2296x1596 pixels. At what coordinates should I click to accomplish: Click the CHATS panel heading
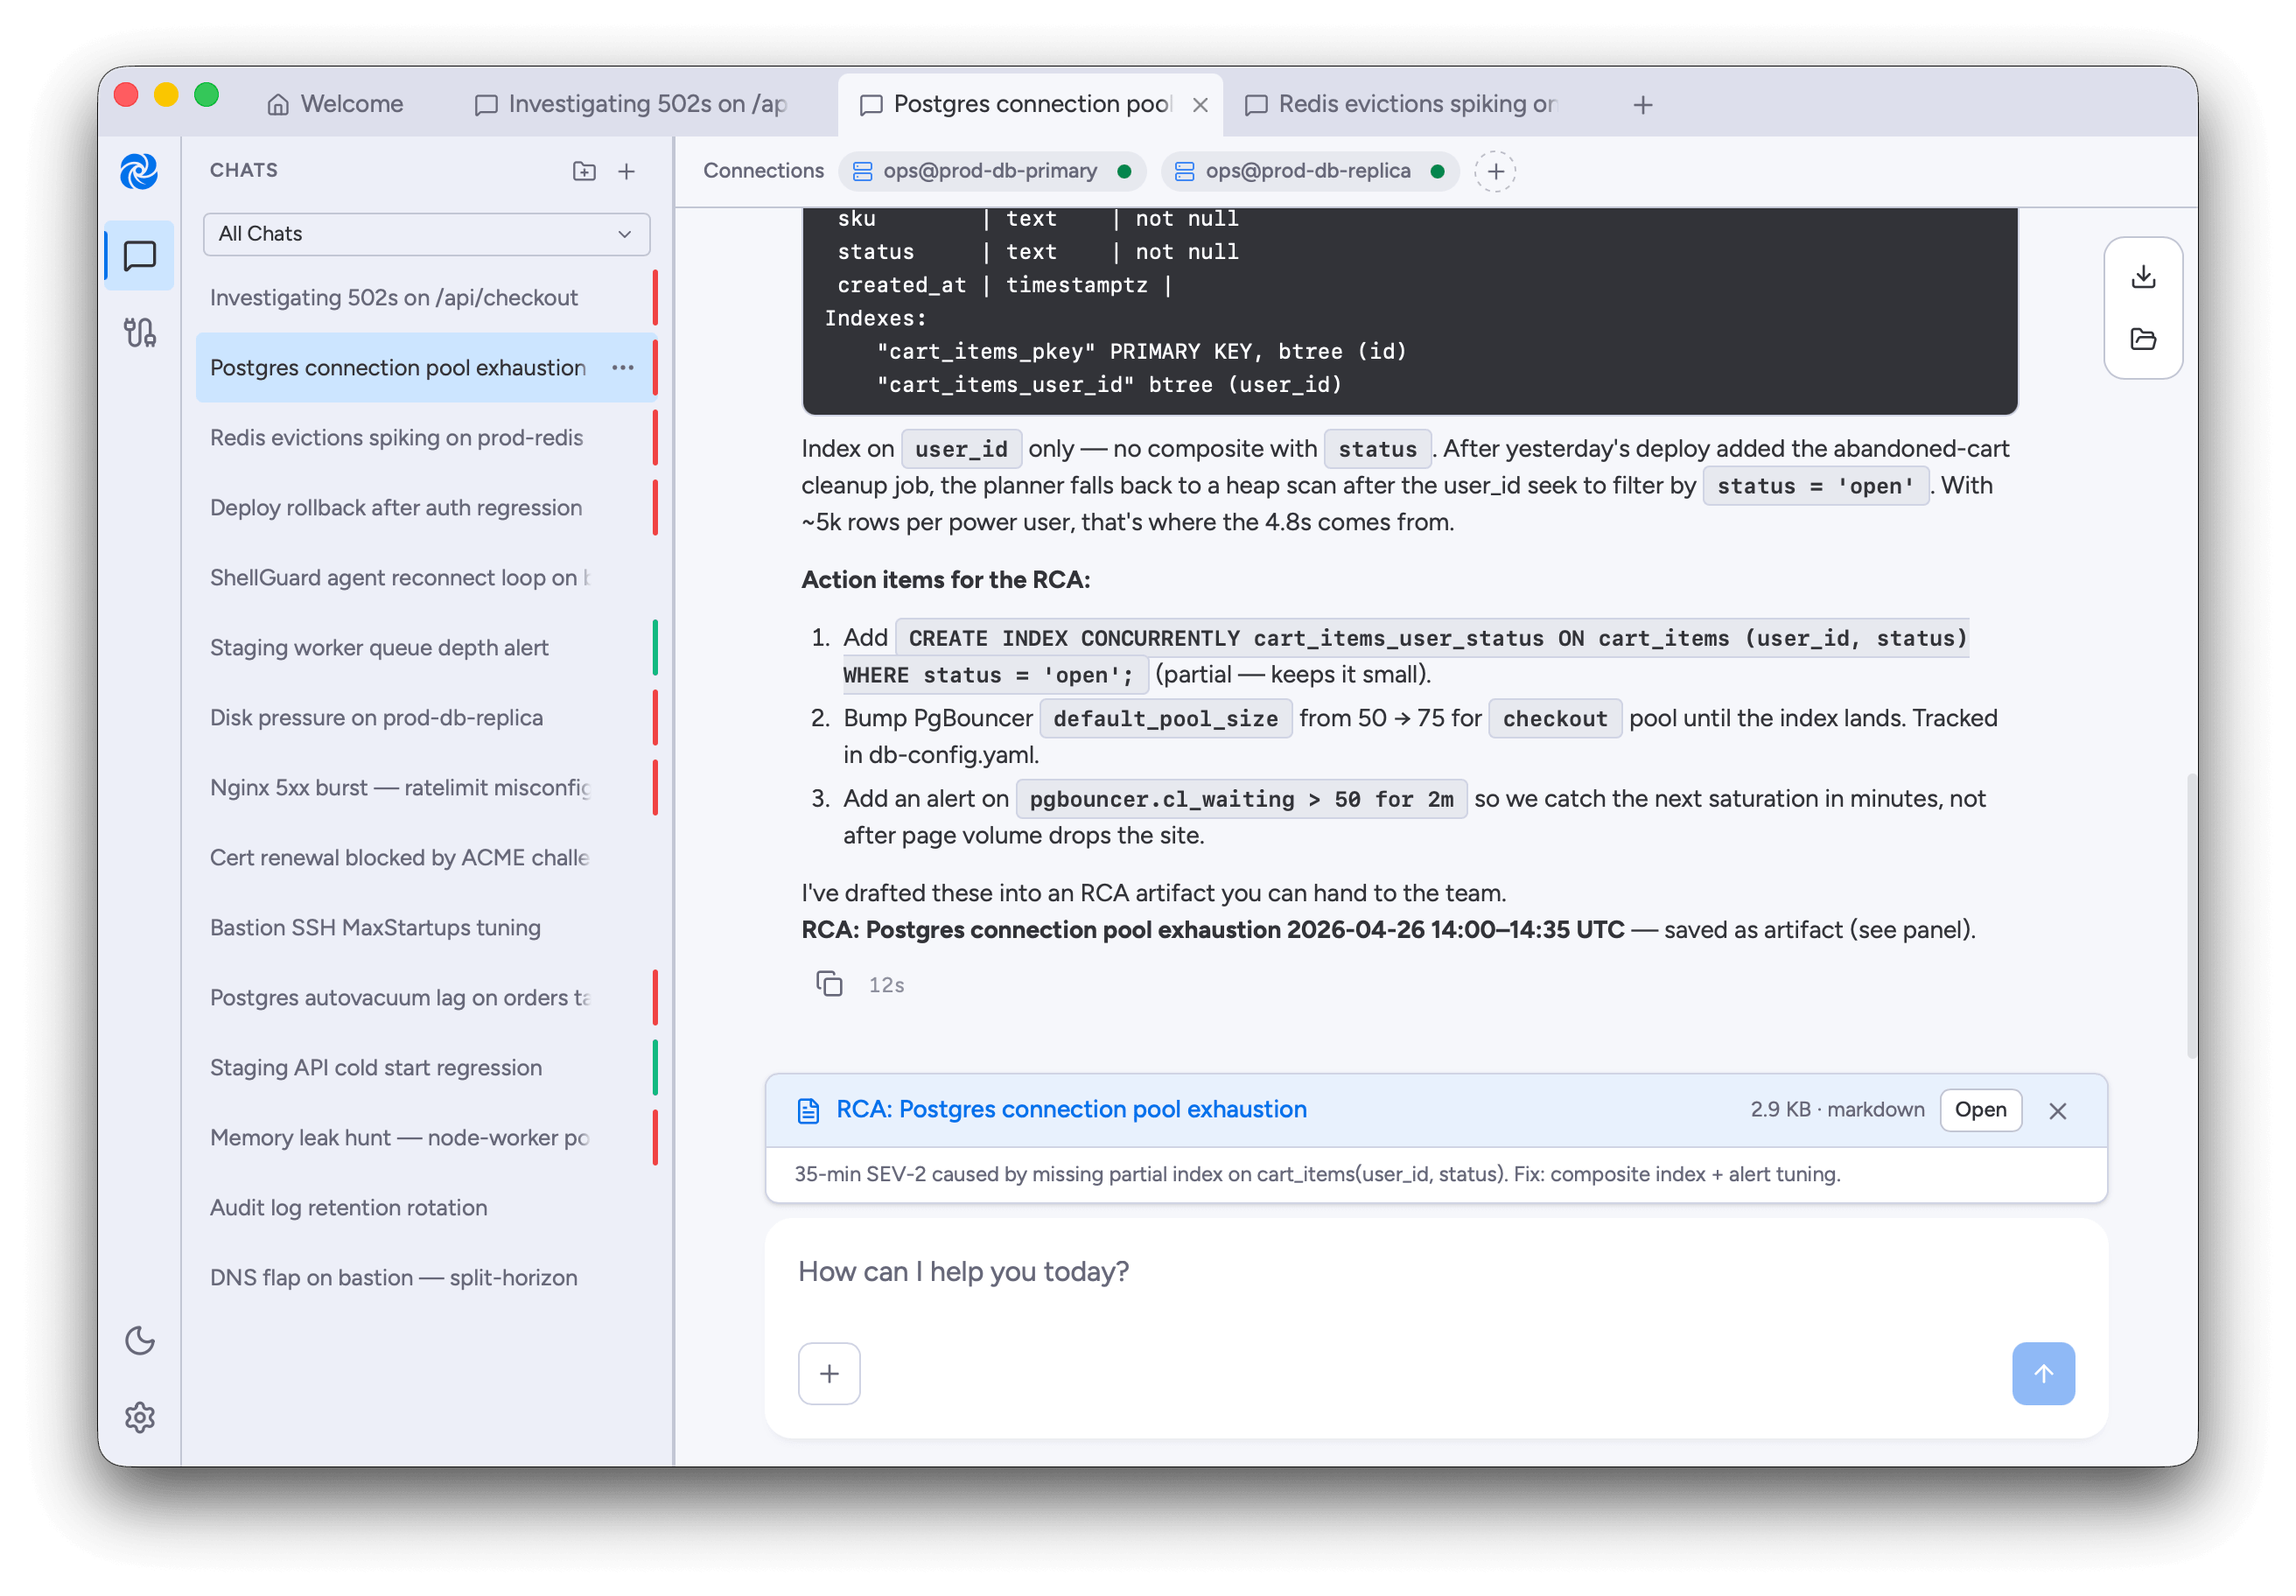point(244,170)
